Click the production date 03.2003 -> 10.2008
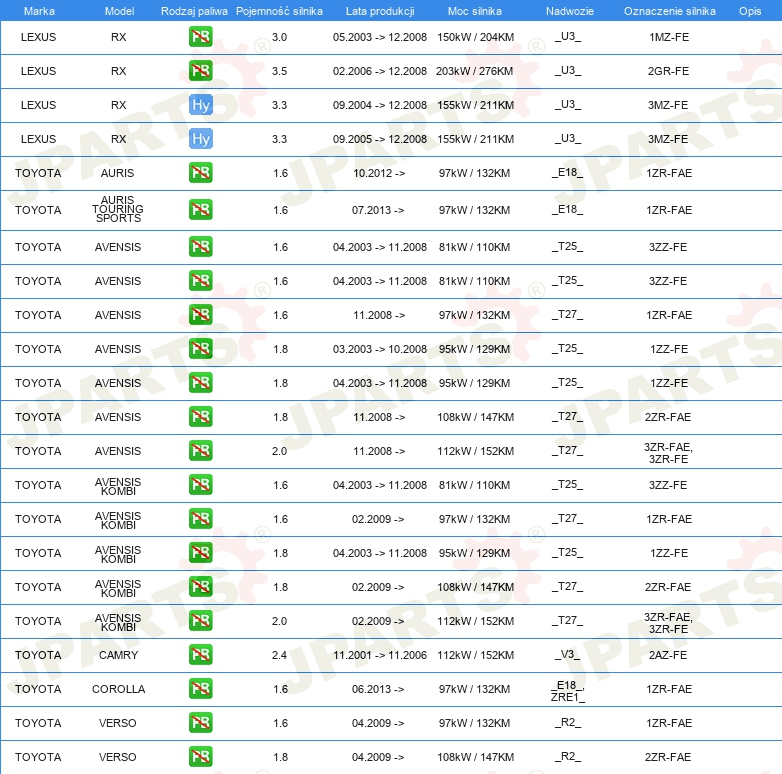 pos(380,349)
